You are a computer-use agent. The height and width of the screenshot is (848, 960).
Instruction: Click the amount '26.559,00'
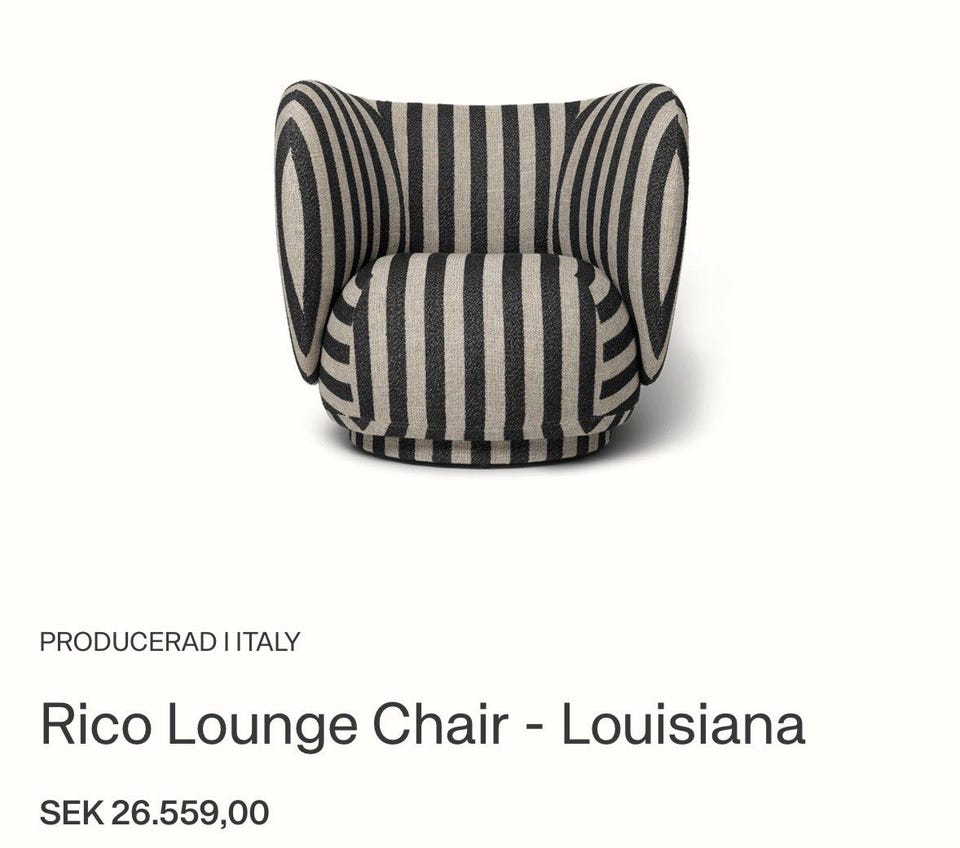tap(190, 813)
